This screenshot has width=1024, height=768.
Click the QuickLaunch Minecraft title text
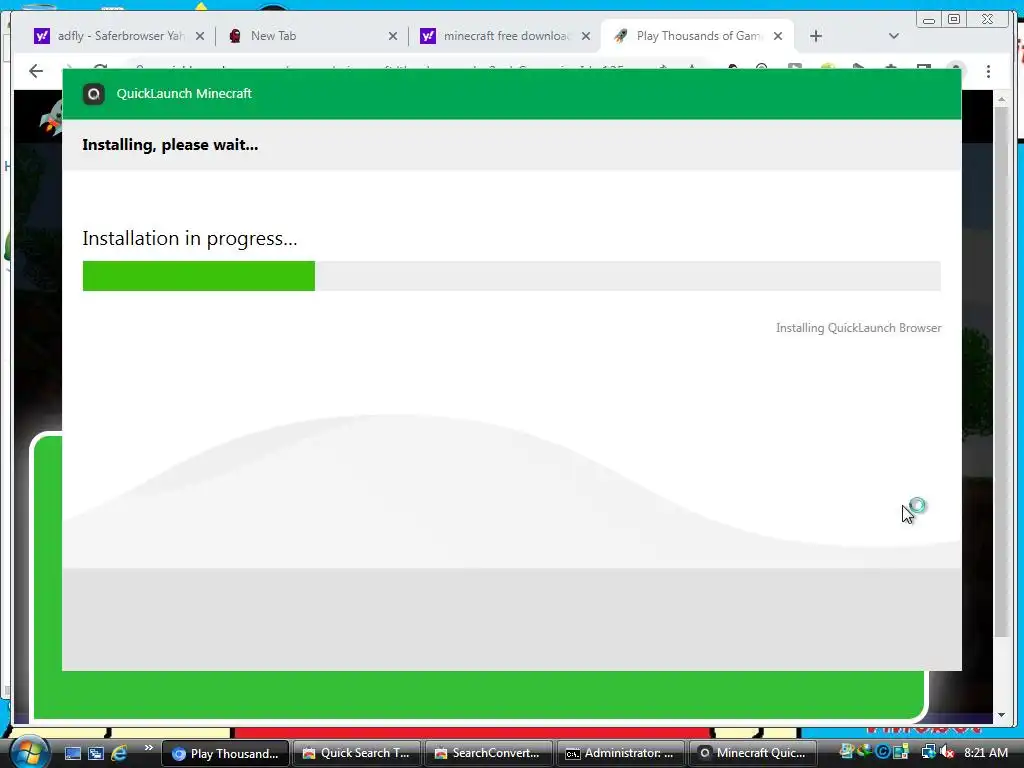click(x=184, y=93)
